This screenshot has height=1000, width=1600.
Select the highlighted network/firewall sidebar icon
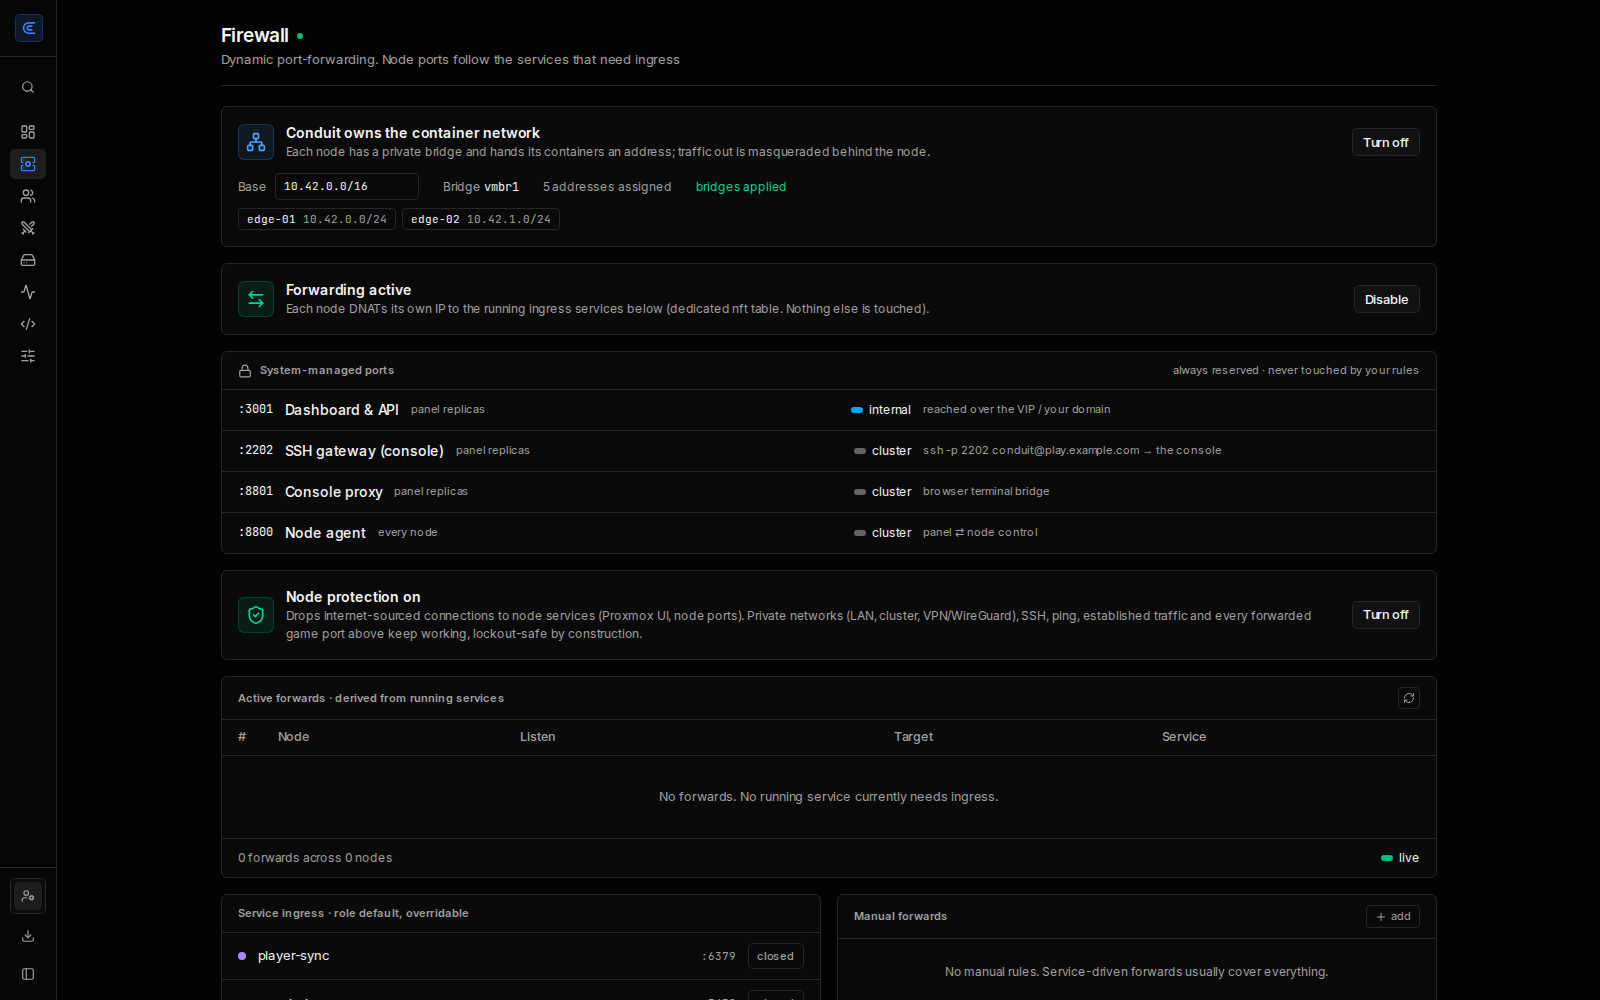pyautogui.click(x=28, y=164)
